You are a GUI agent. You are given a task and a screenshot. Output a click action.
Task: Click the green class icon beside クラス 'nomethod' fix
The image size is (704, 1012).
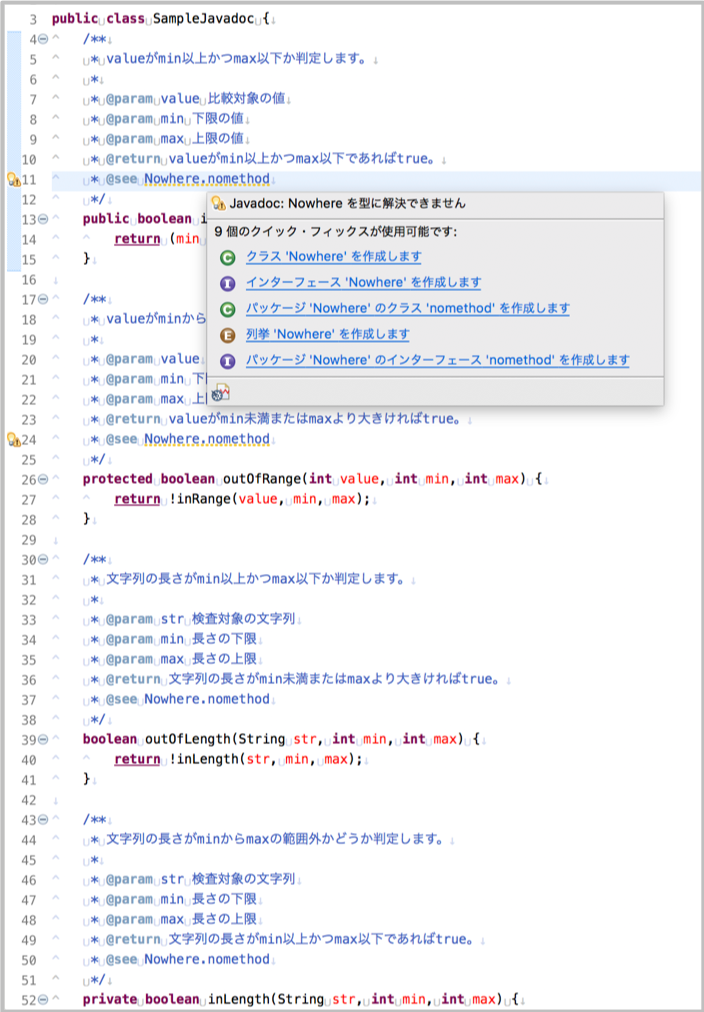(x=227, y=310)
